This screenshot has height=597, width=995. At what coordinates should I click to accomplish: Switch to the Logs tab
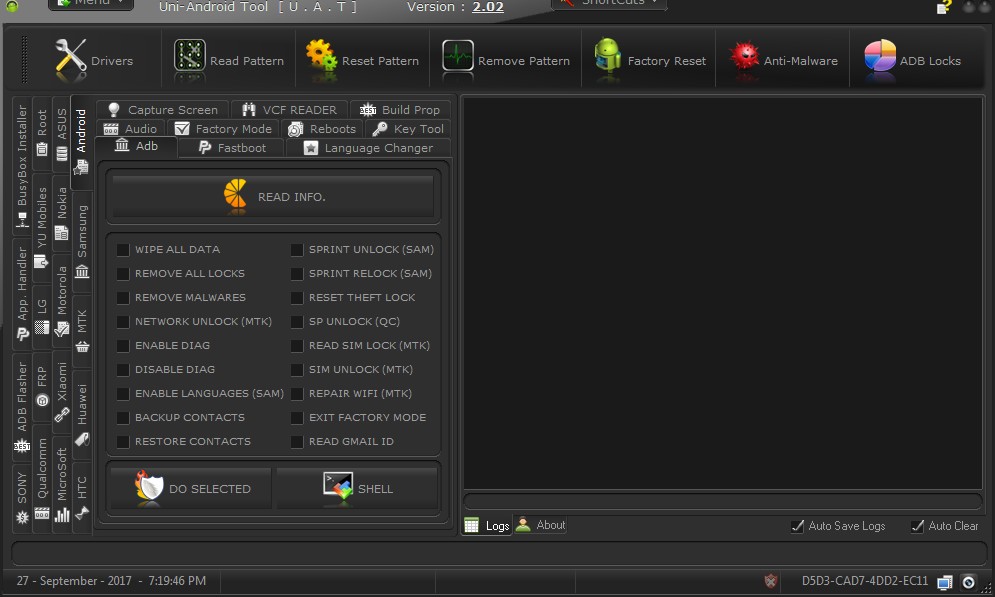pyautogui.click(x=487, y=525)
